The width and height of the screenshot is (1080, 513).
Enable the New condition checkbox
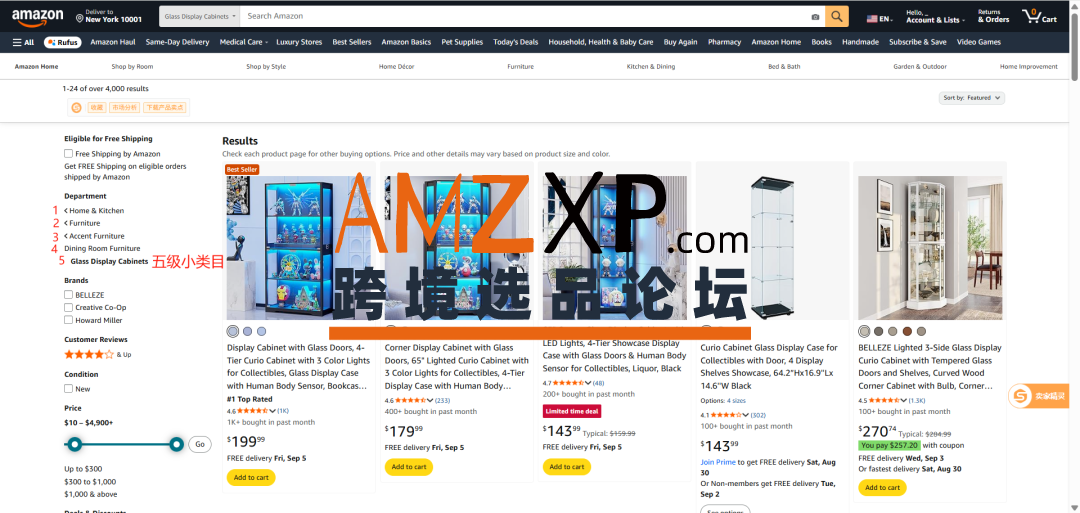coord(68,388)
